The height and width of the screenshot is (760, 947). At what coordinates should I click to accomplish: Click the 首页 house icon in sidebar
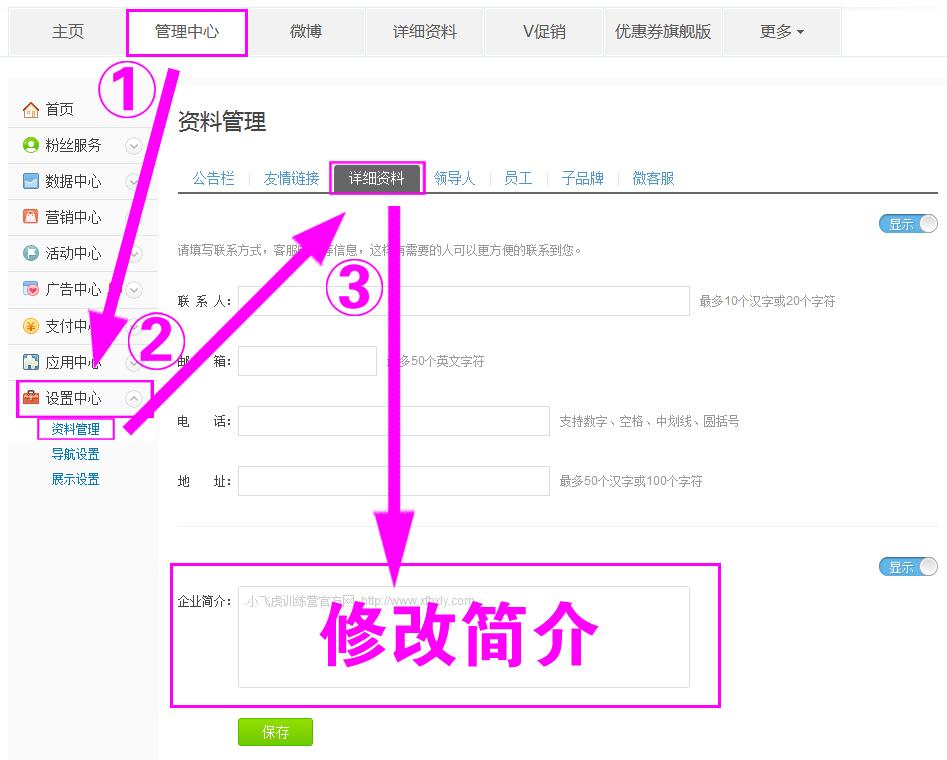(31, 110)
